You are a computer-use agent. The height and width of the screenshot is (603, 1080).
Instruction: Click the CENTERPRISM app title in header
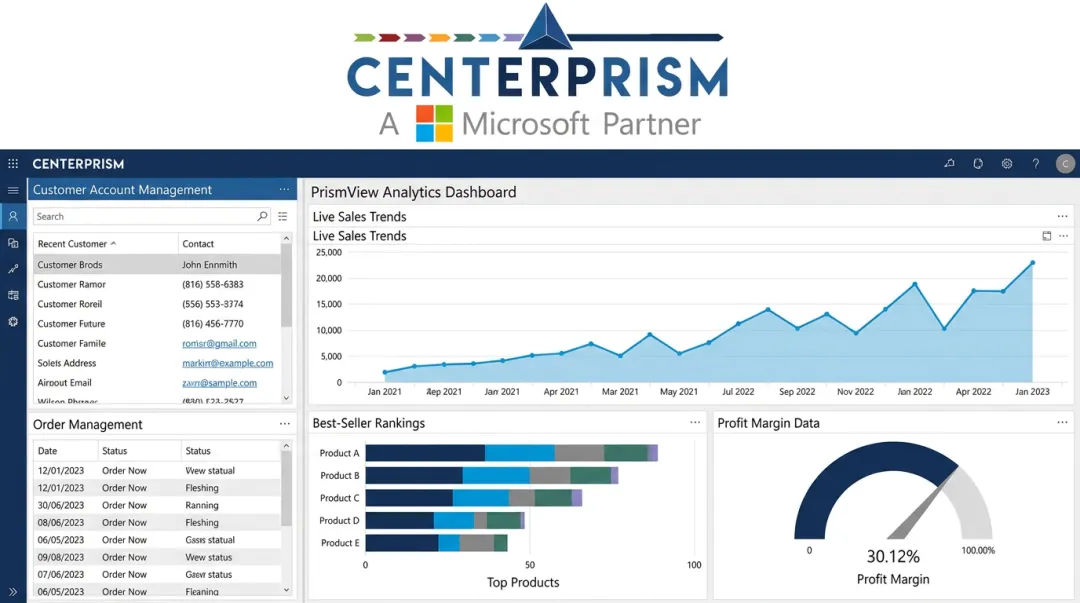coord(78,164)
